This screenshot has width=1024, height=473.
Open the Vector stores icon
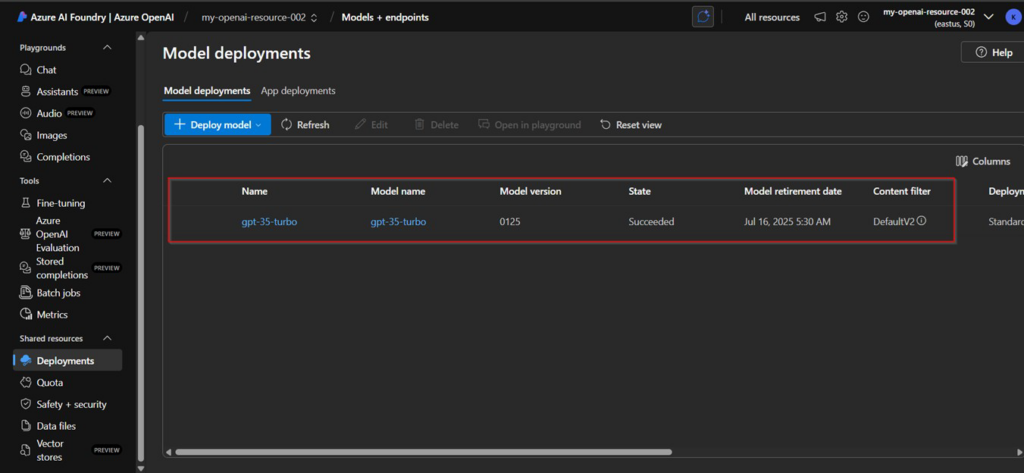pos(25,450)
